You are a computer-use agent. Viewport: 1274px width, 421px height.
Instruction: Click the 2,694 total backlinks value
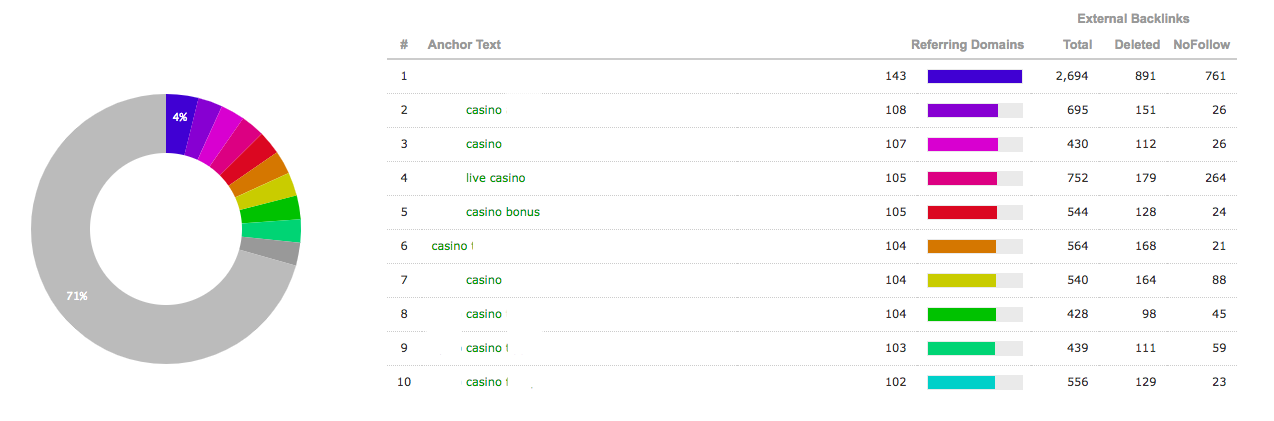point(1072,76)
